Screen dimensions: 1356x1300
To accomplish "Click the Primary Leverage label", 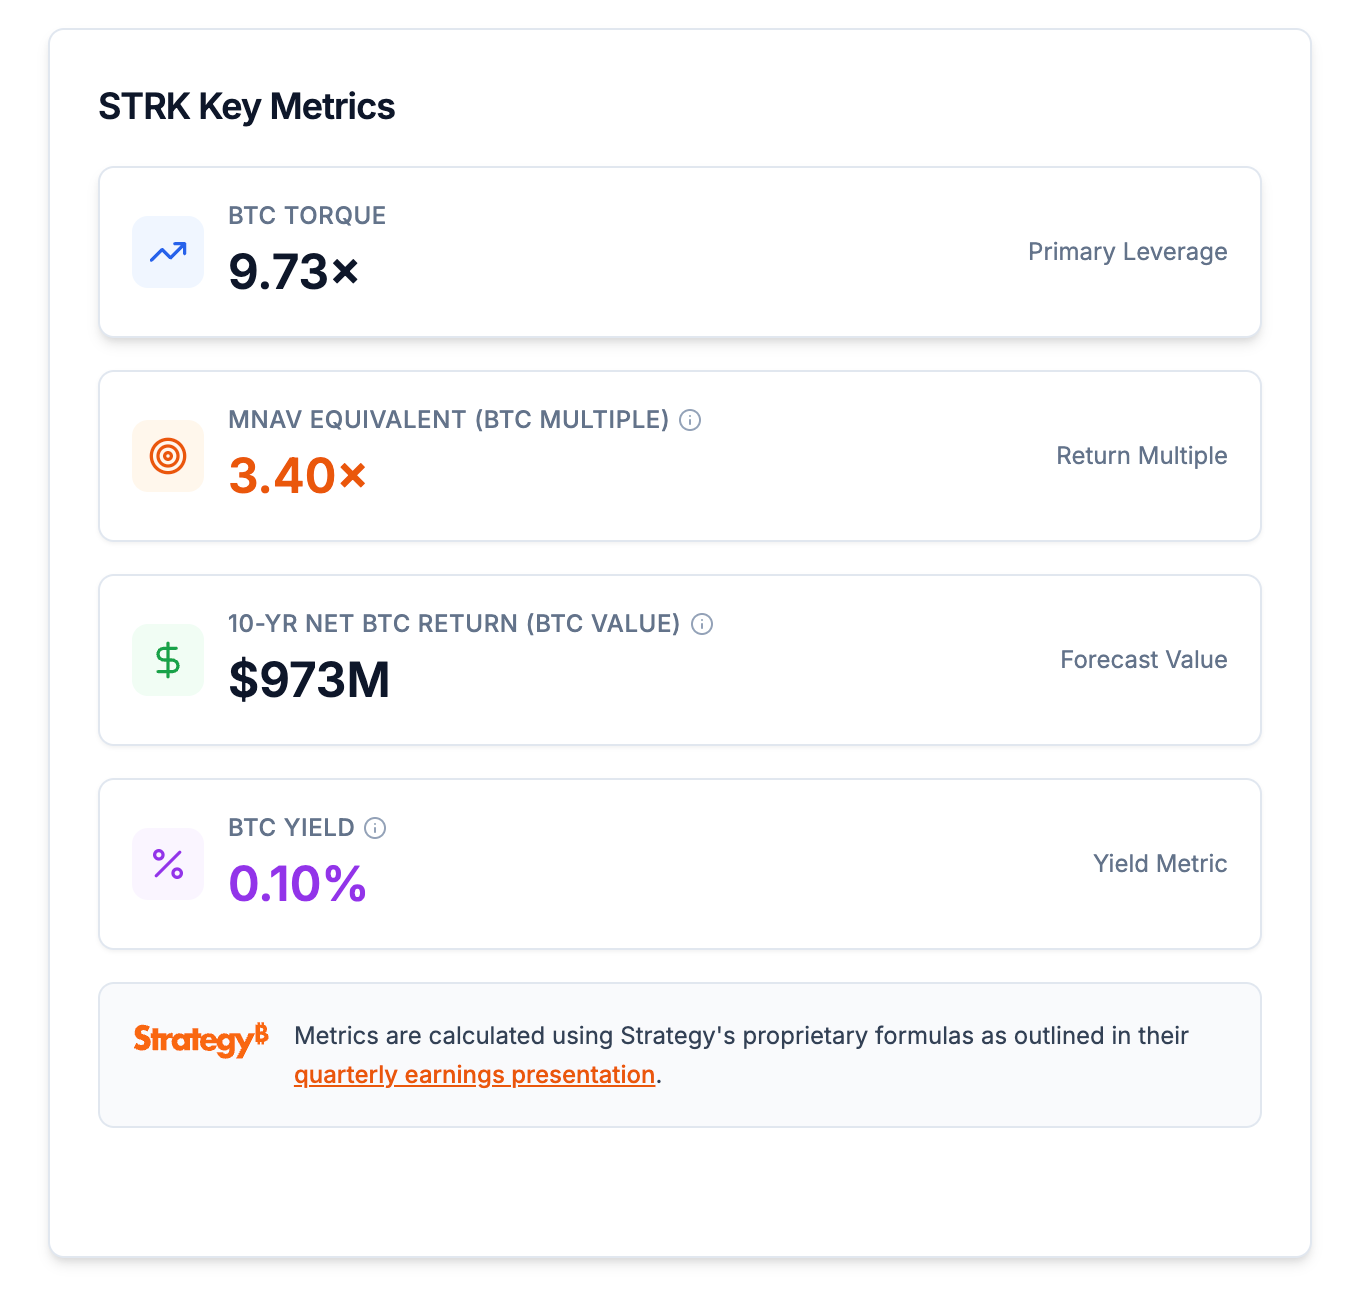I will (x=1127, y=252).
